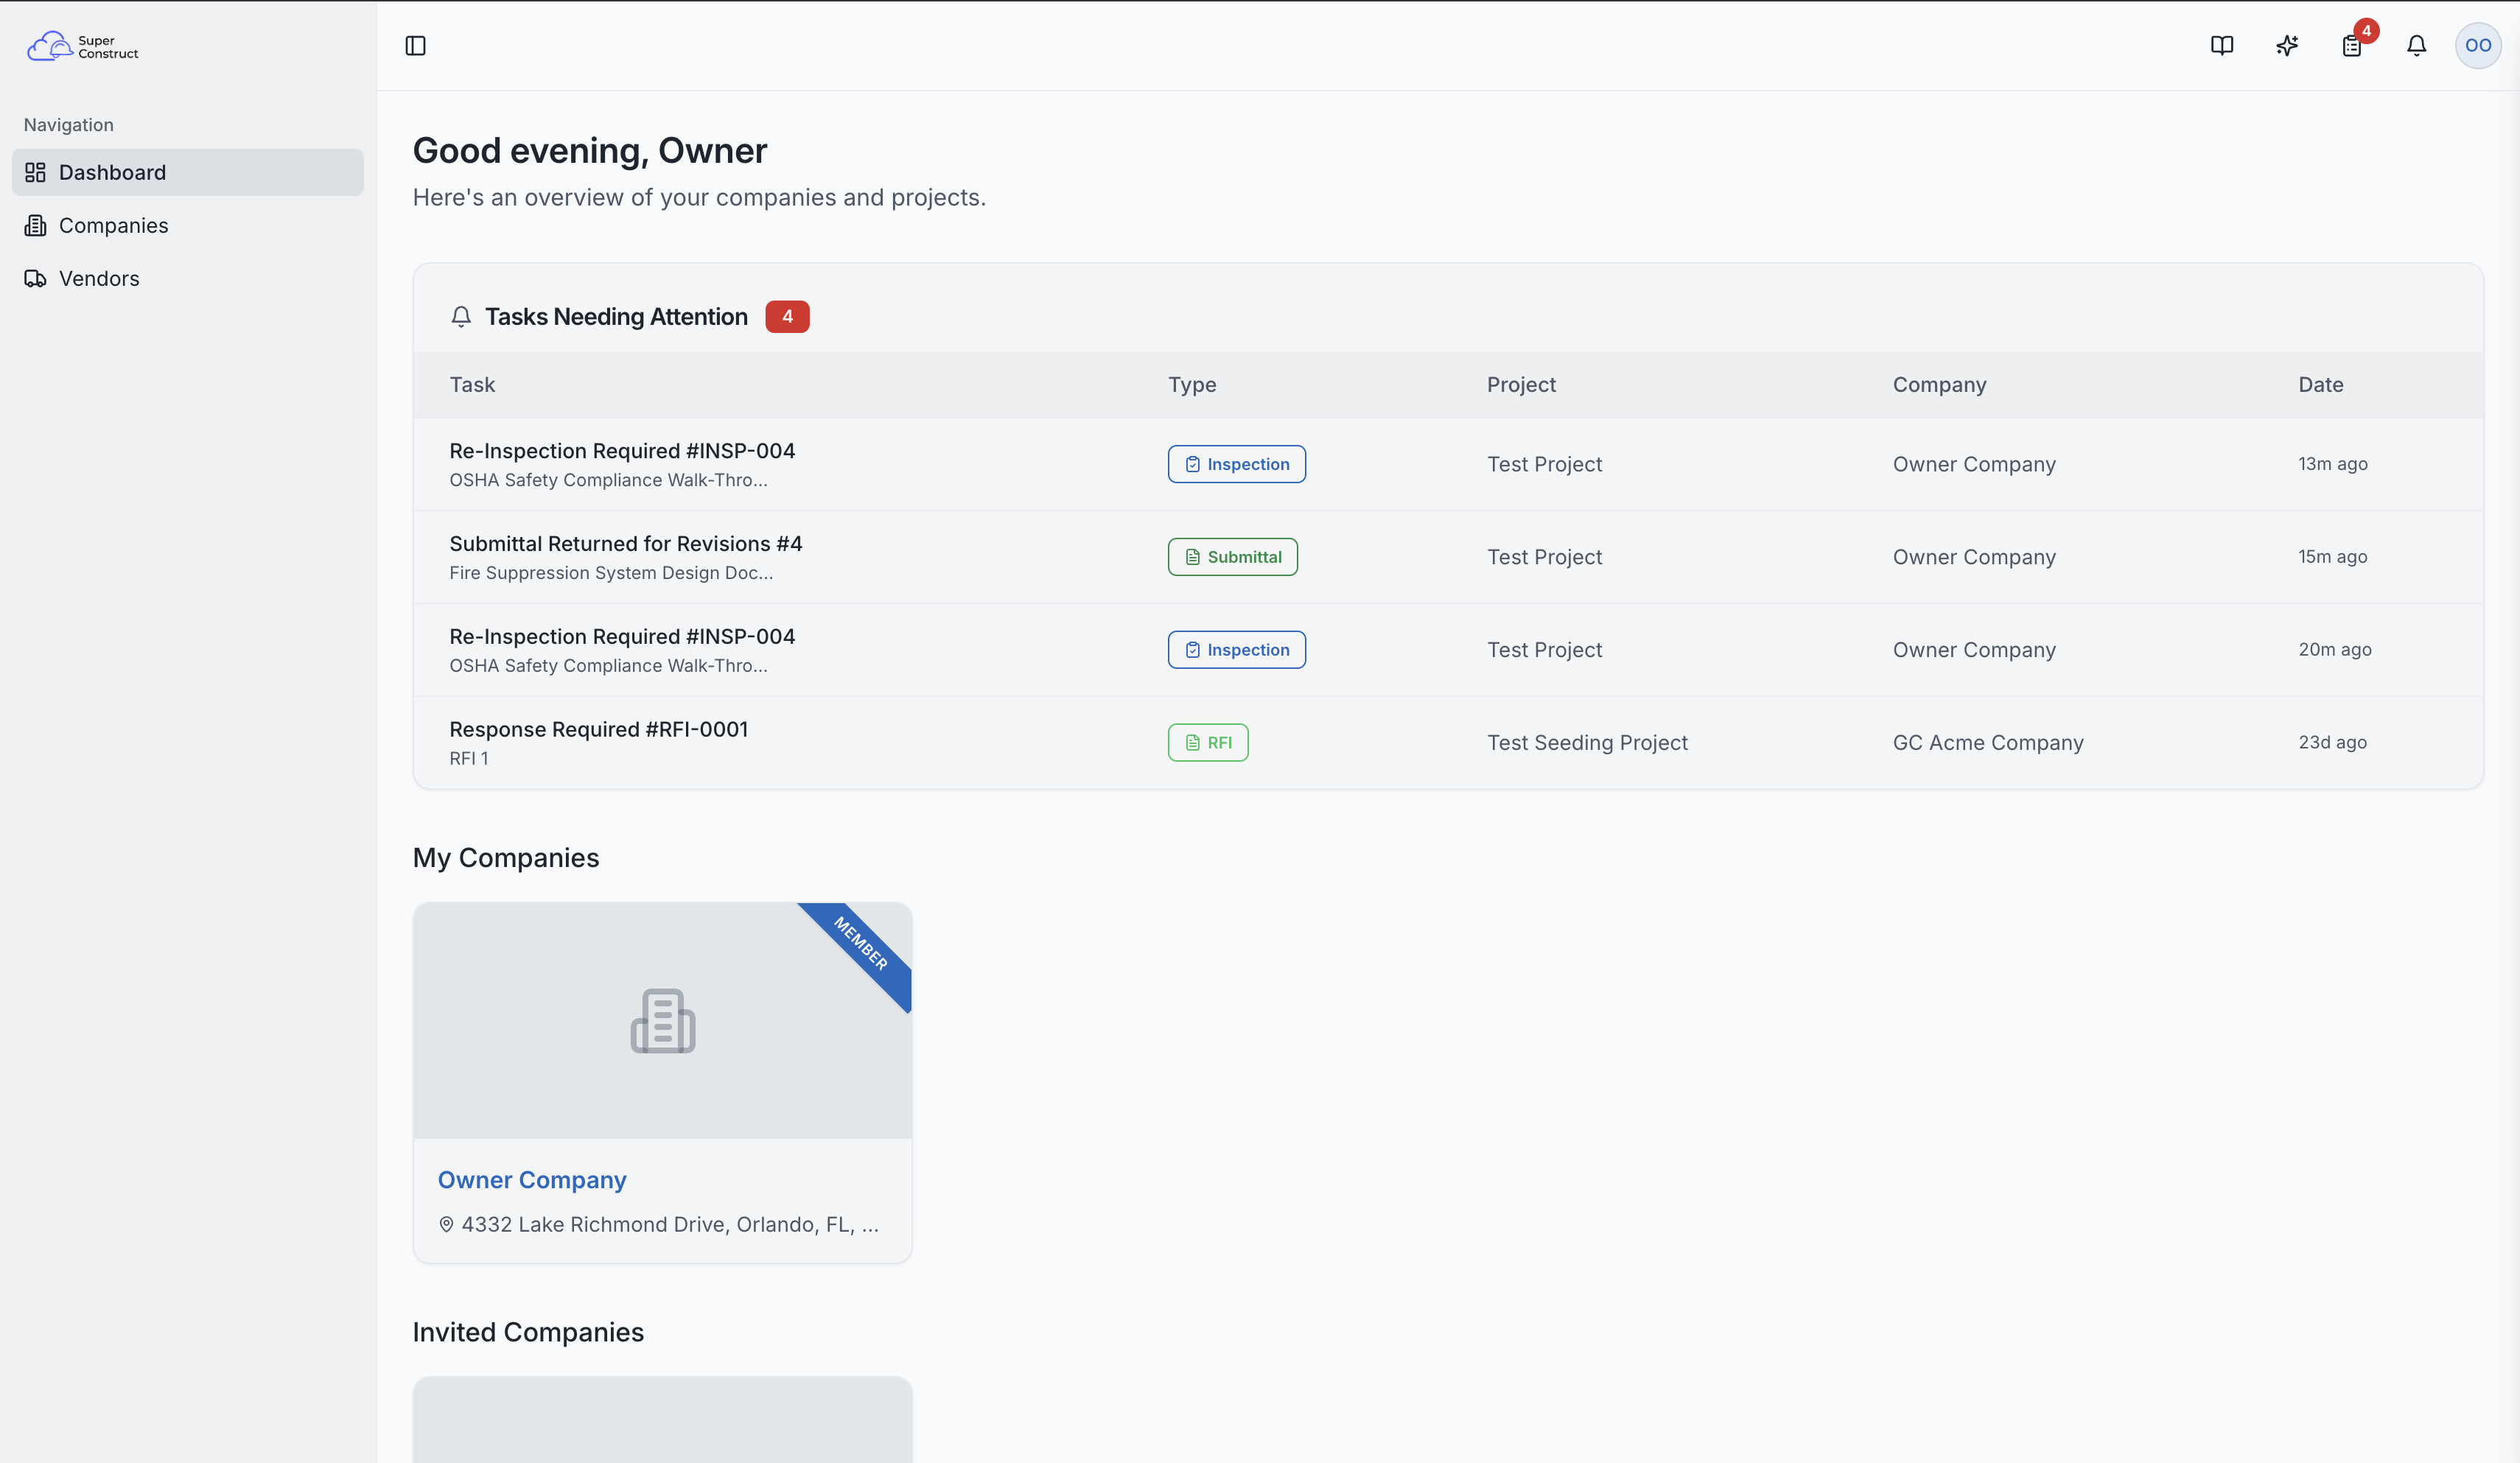Click the RFI type tag

coord(1208,743)
